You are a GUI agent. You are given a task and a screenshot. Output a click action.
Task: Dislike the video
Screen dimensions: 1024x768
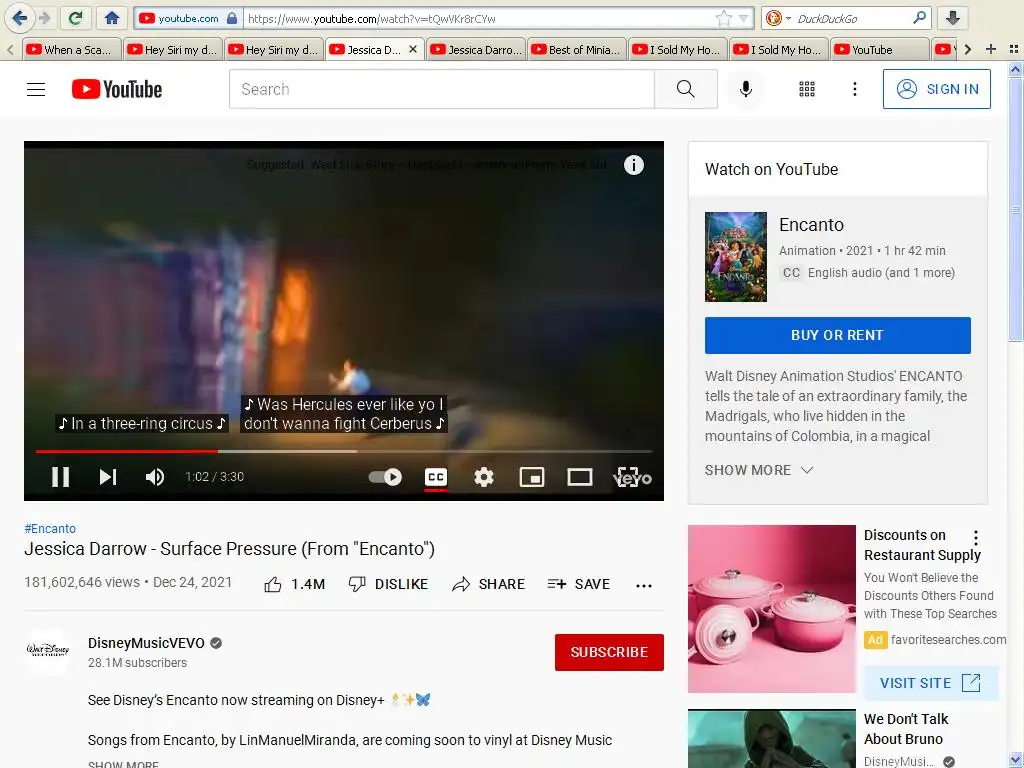[x=389, y=584]
